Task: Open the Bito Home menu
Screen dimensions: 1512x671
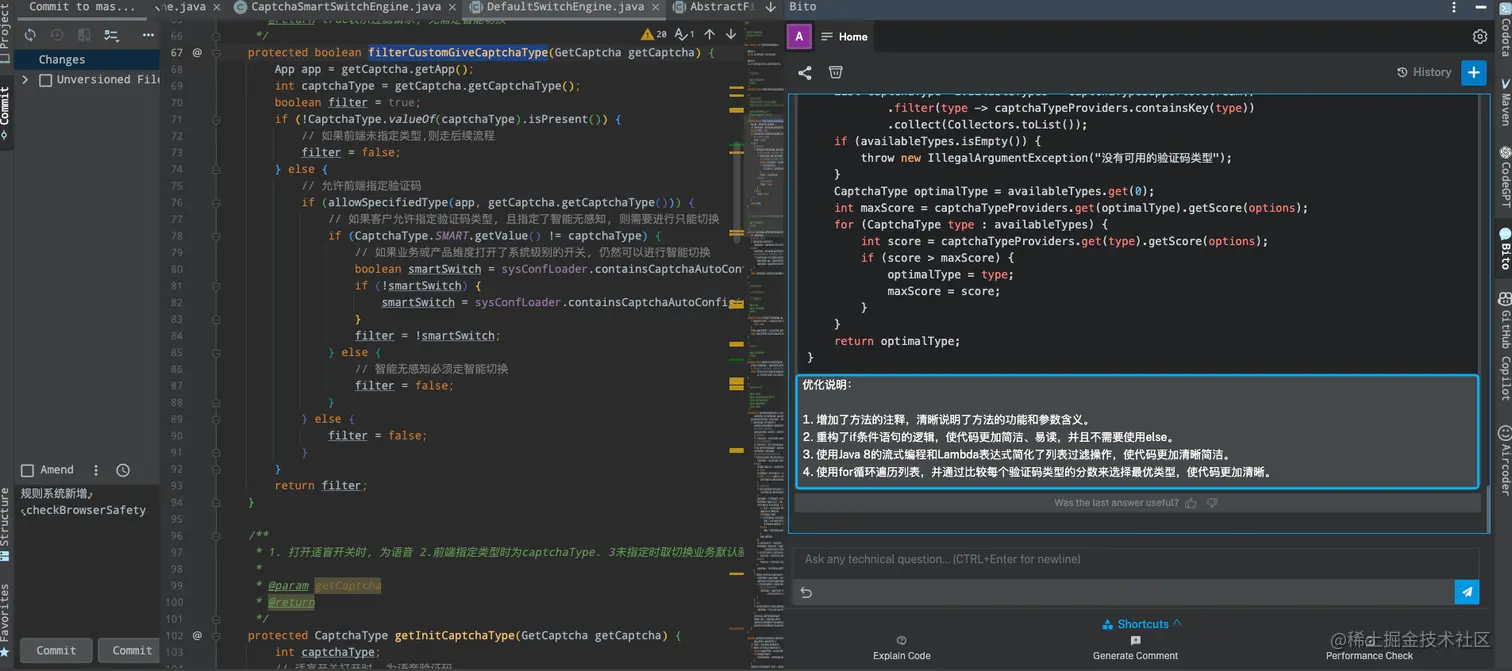Action: [x=844, y=37]
